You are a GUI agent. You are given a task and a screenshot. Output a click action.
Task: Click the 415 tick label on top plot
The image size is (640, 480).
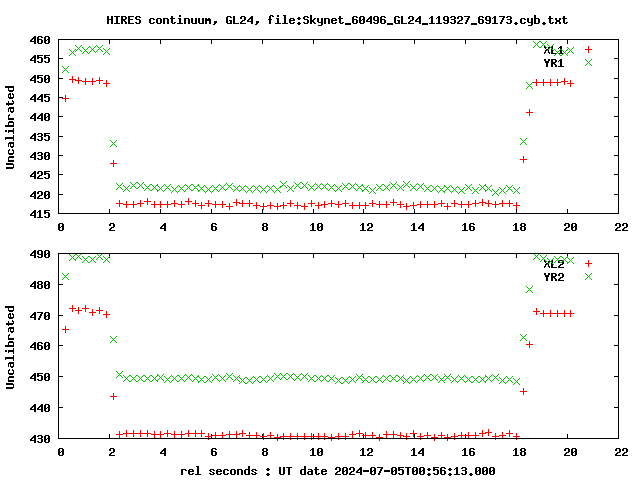(40, 214)
